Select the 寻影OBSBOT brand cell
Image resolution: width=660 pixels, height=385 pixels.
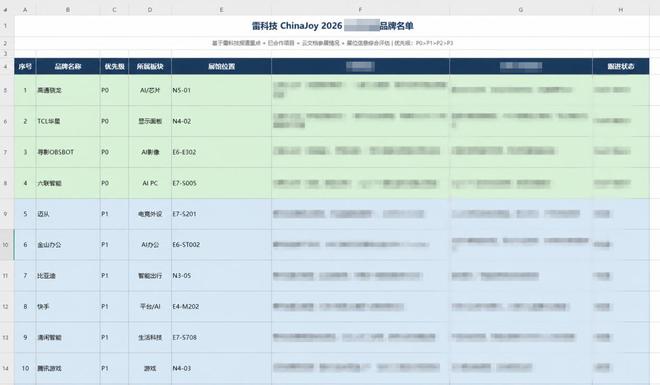(x=68, y=152)
